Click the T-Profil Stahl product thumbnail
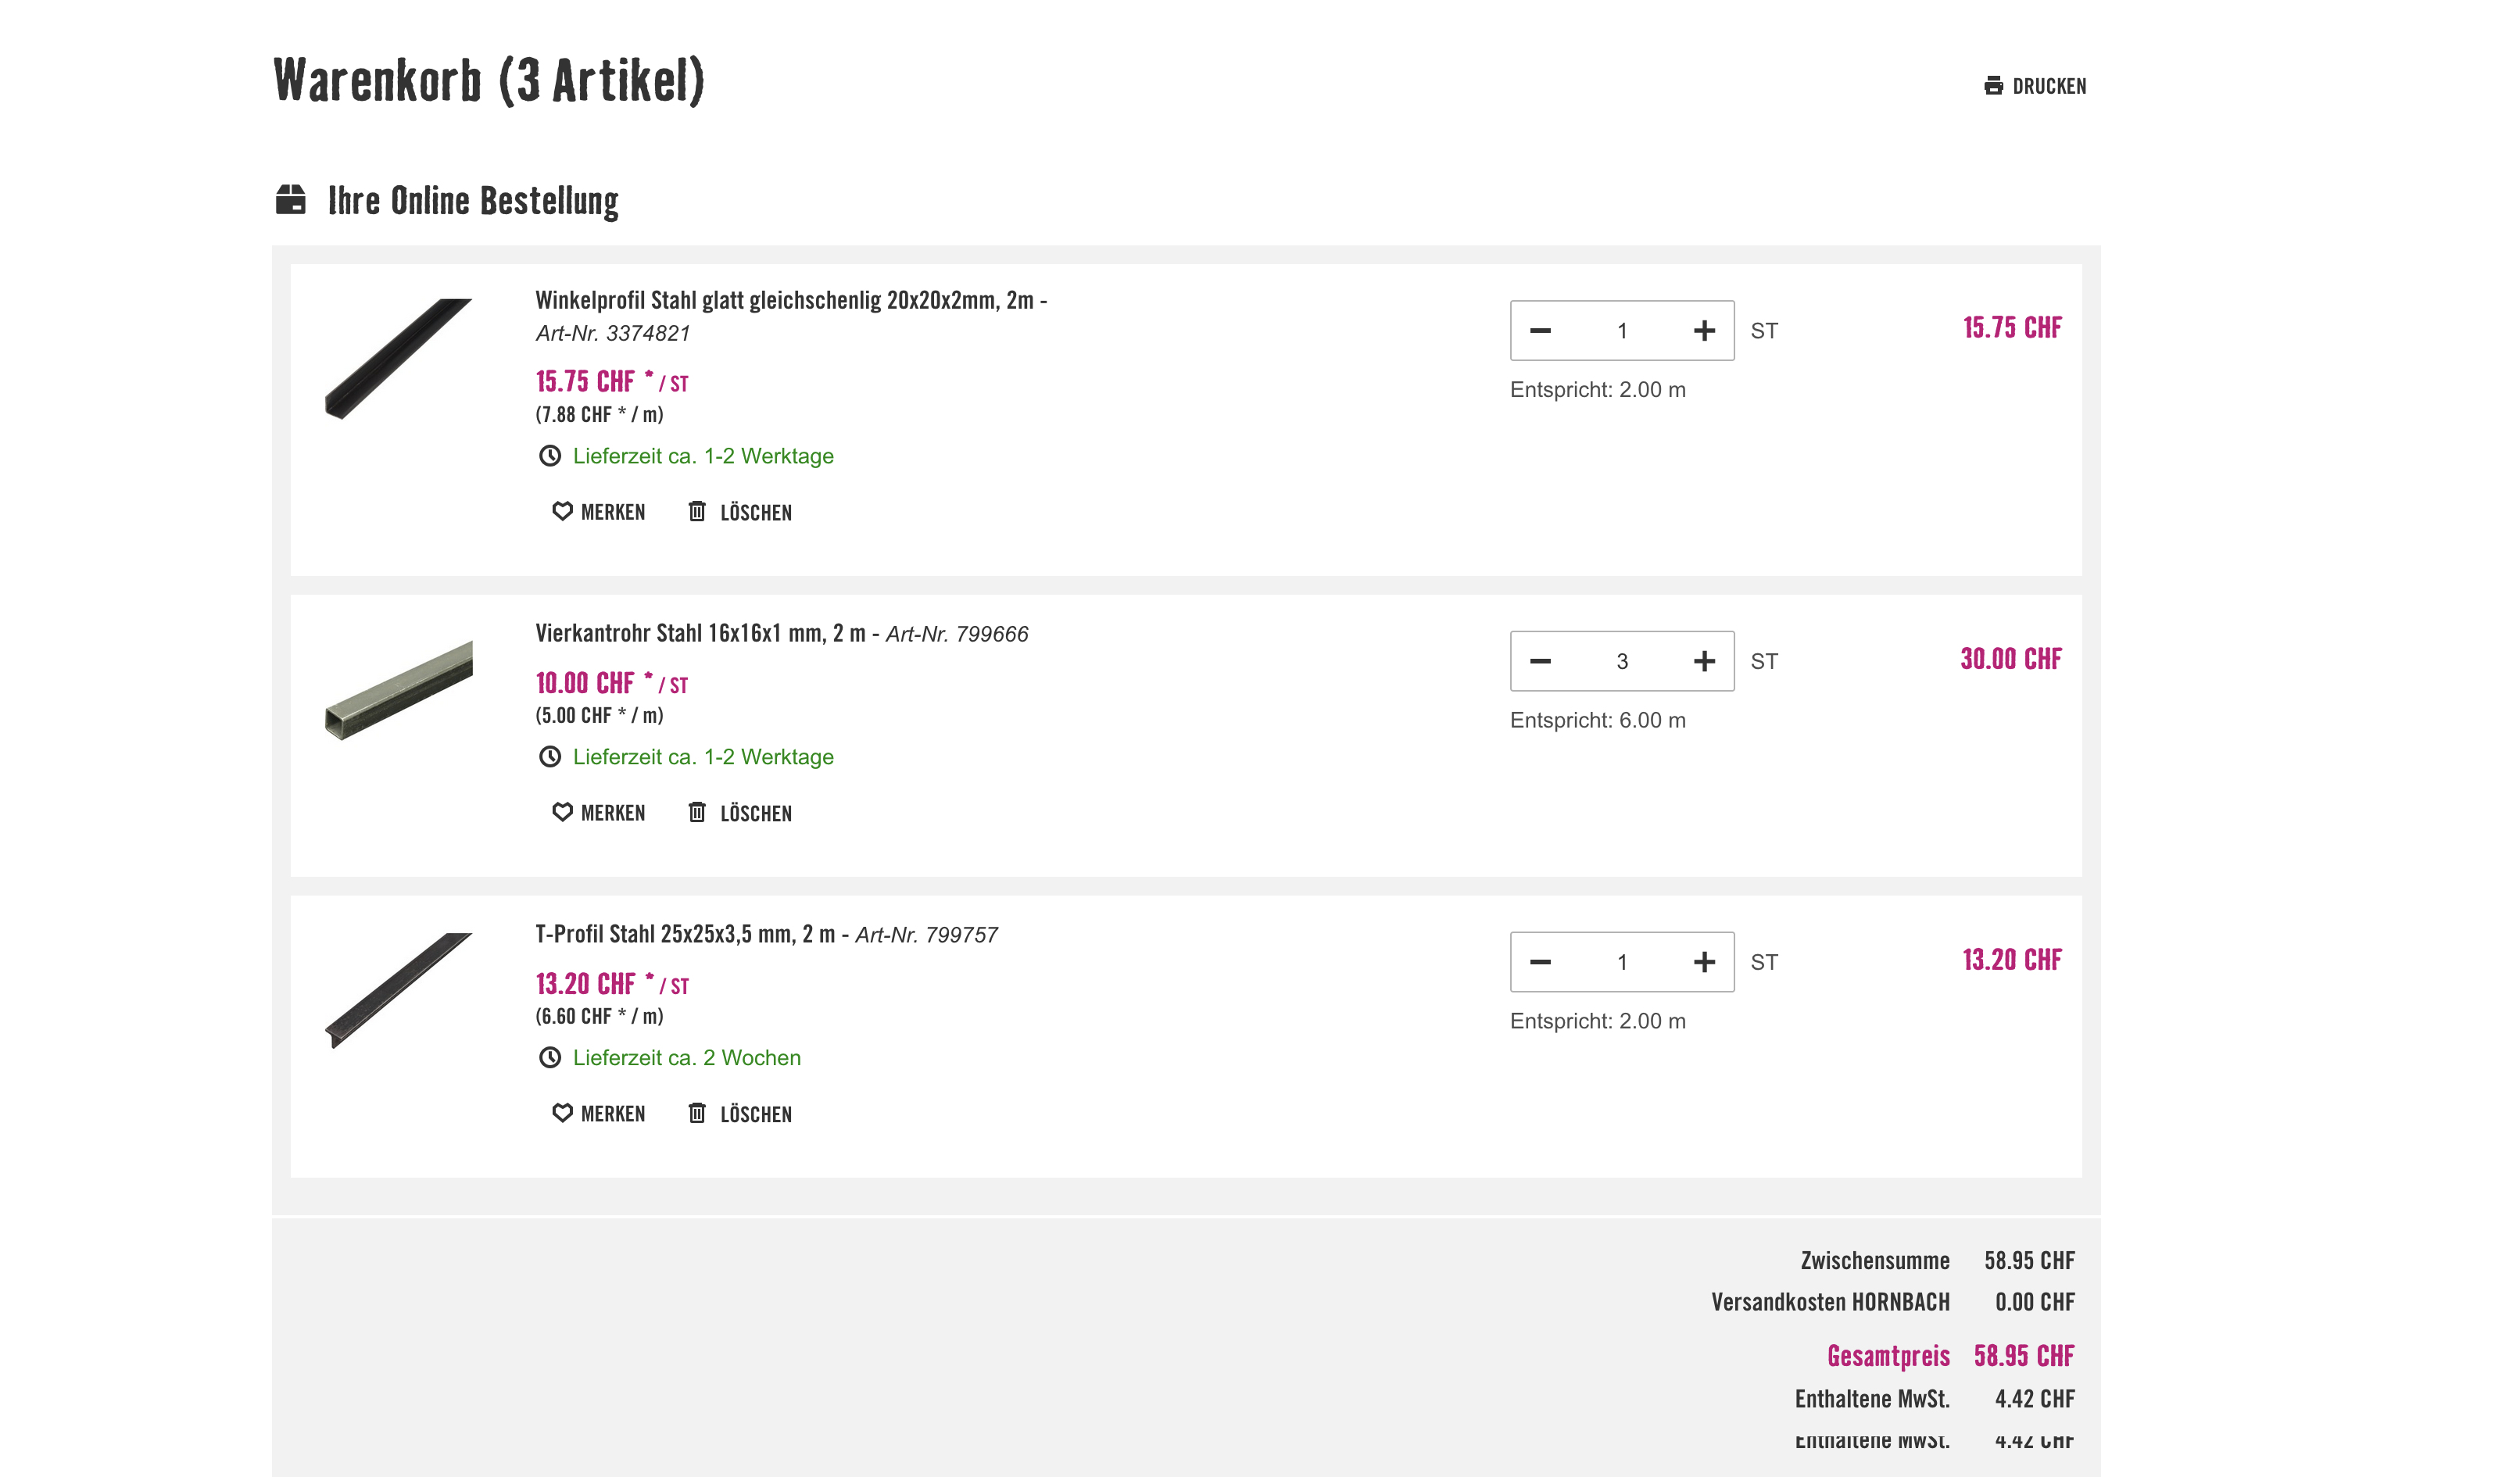Viewport: 2520px width, 1477px height. pyautogui.click(x=399, y=990)
